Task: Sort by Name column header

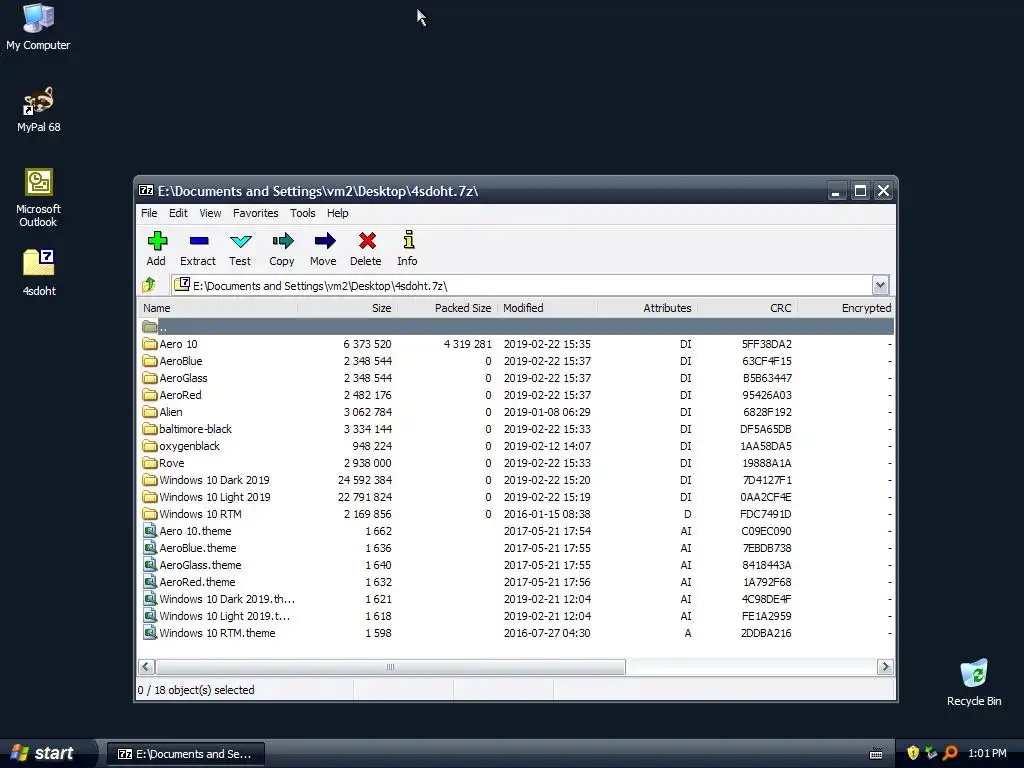Action: pos(218,308)
